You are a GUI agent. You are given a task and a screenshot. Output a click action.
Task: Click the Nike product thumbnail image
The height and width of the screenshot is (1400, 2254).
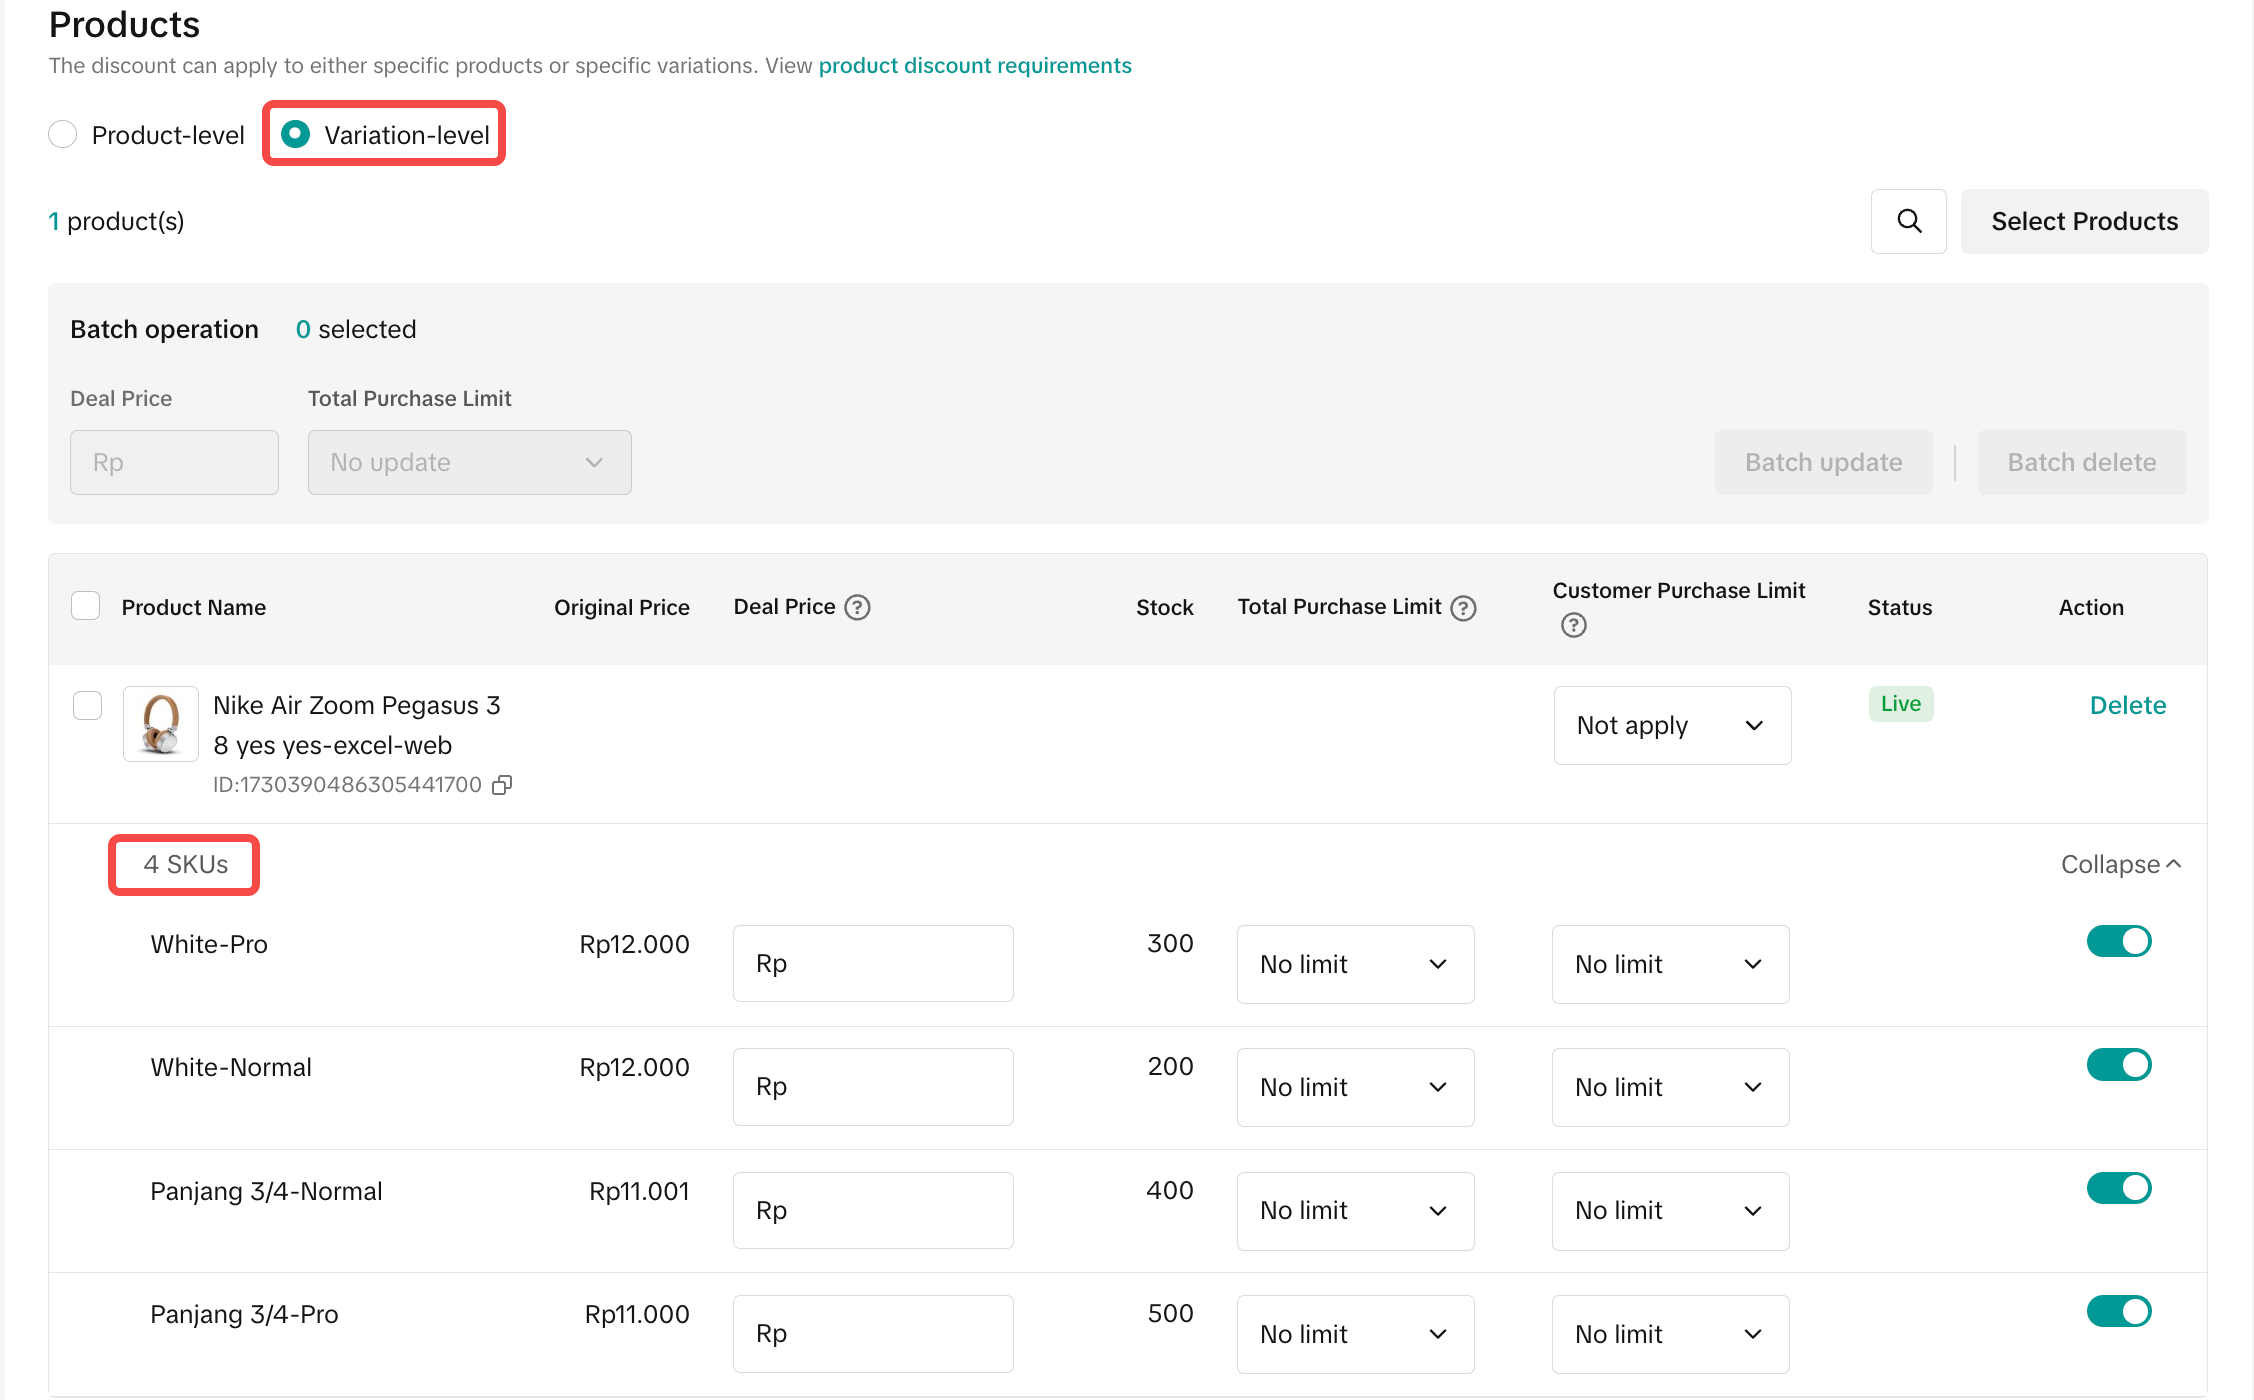161,724
